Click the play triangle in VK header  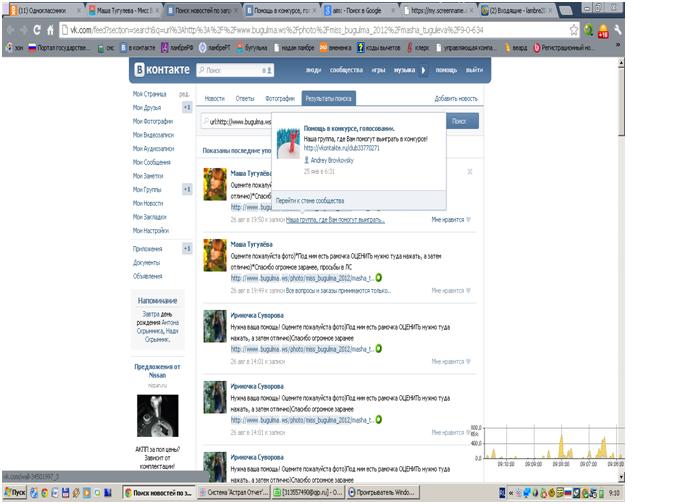coord(424,70)
